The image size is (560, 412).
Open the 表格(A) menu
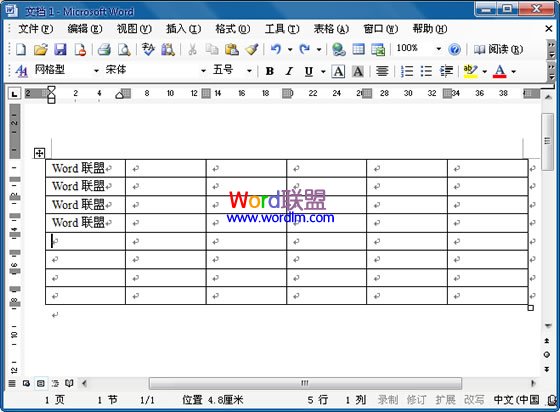click(331, 29)
